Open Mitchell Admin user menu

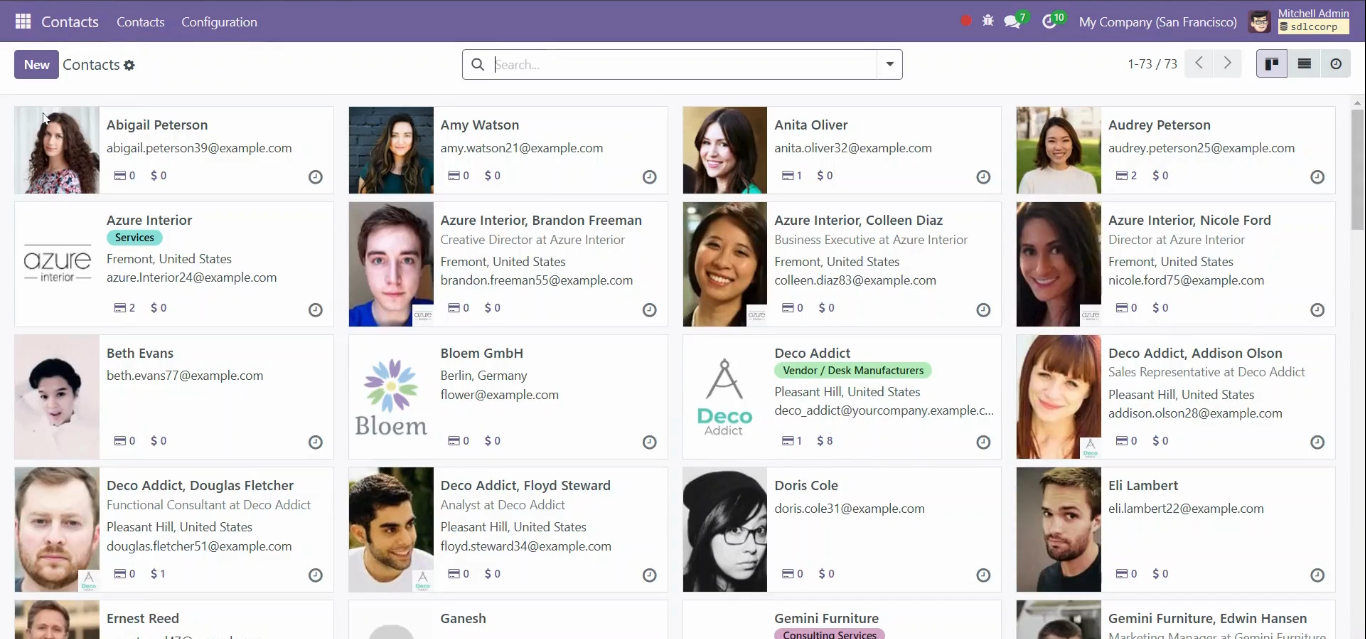pyautogui.click(x=1301, y=21)
